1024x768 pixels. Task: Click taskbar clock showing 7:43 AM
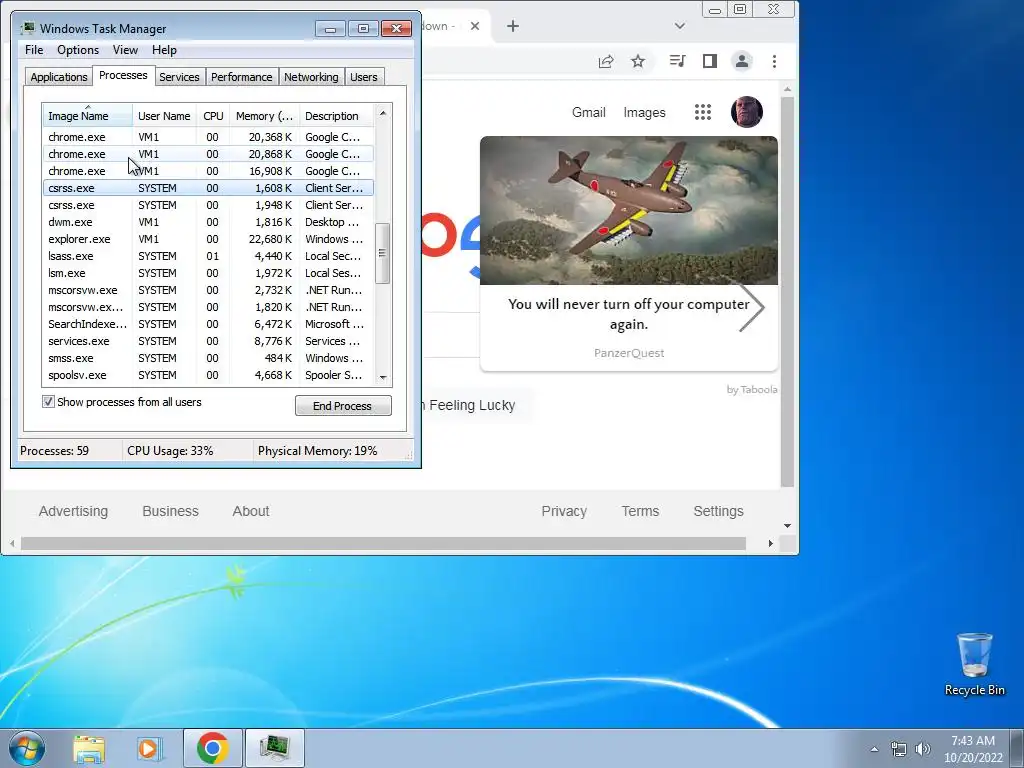pos(973,741)
